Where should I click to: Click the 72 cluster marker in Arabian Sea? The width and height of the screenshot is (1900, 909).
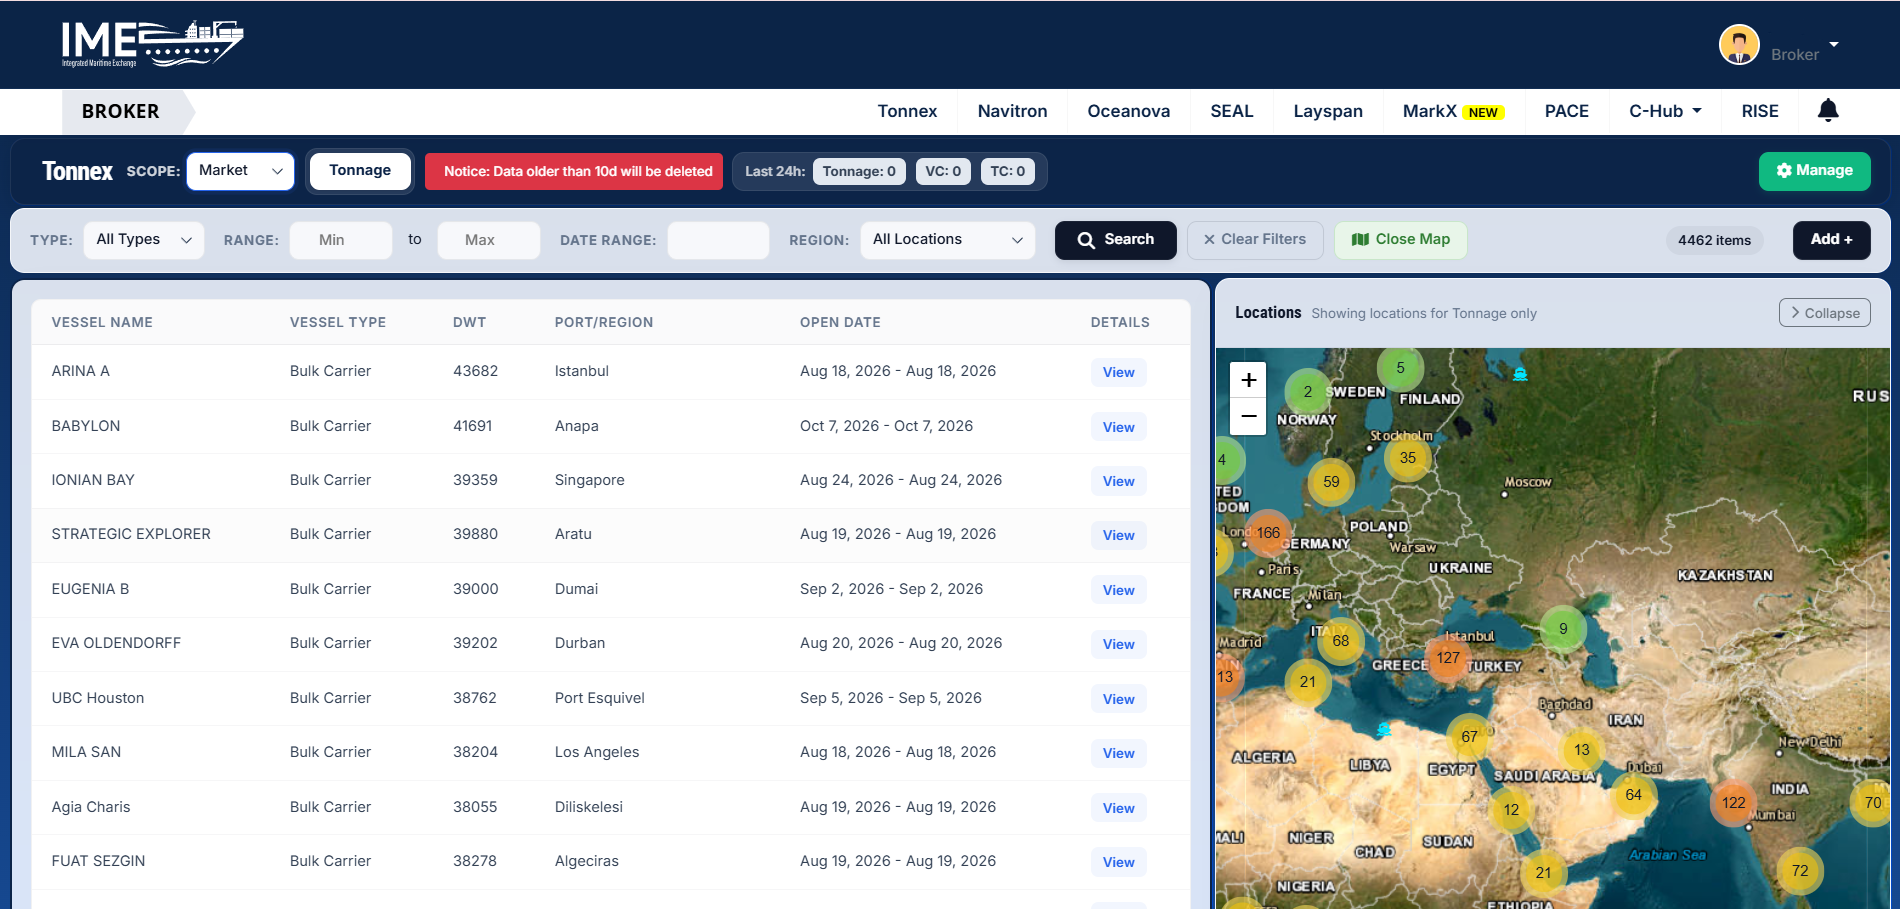(1800, 871)
